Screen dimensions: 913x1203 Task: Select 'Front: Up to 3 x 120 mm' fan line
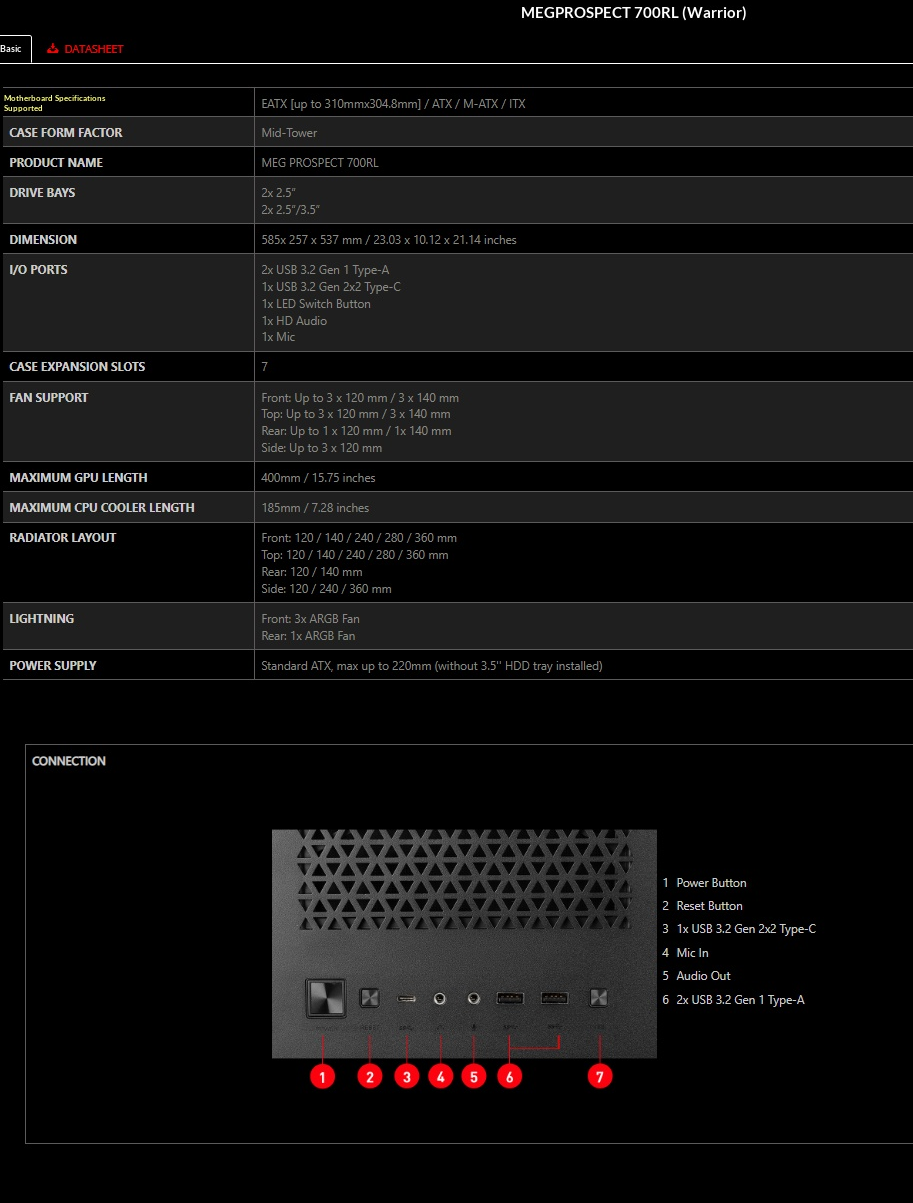point(360,398)
